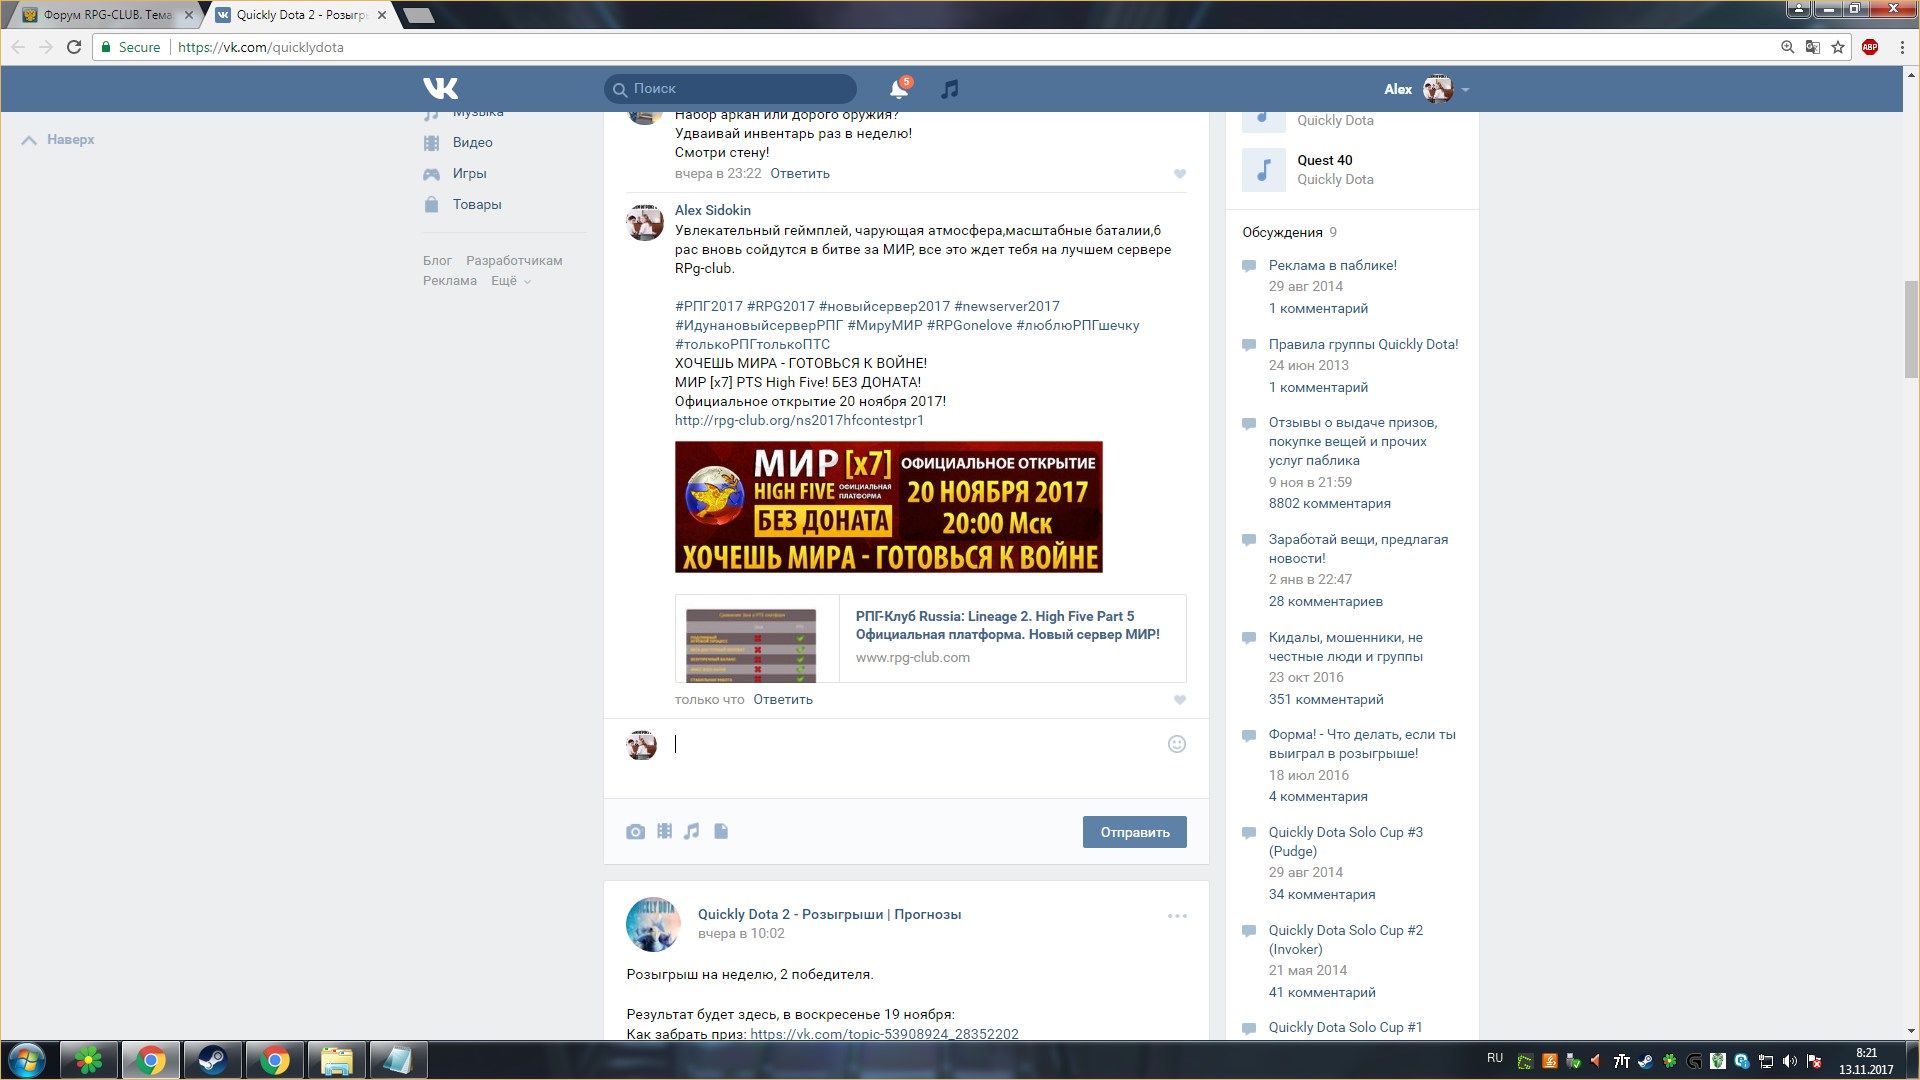The width and height of the screenshot is (1920, 1080).
Task: Attach audio via music note icon
Action: point(692,832)
